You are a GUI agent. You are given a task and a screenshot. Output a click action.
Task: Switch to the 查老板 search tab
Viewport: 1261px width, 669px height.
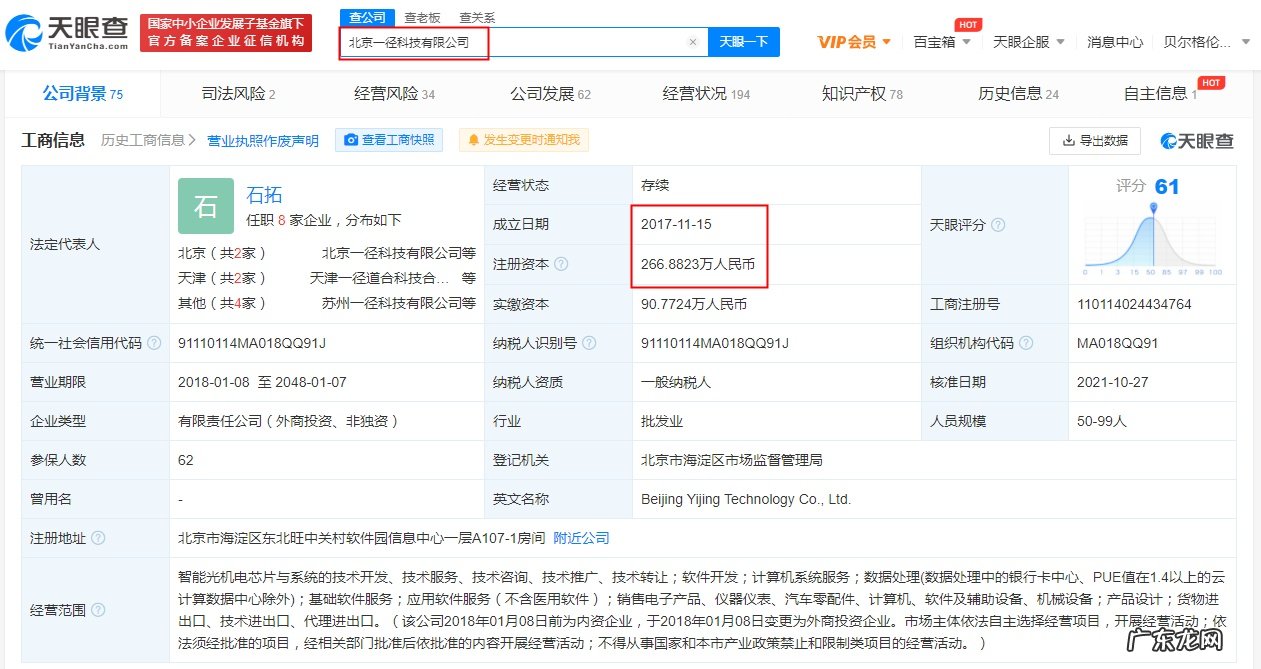click(x=420, y=17)
